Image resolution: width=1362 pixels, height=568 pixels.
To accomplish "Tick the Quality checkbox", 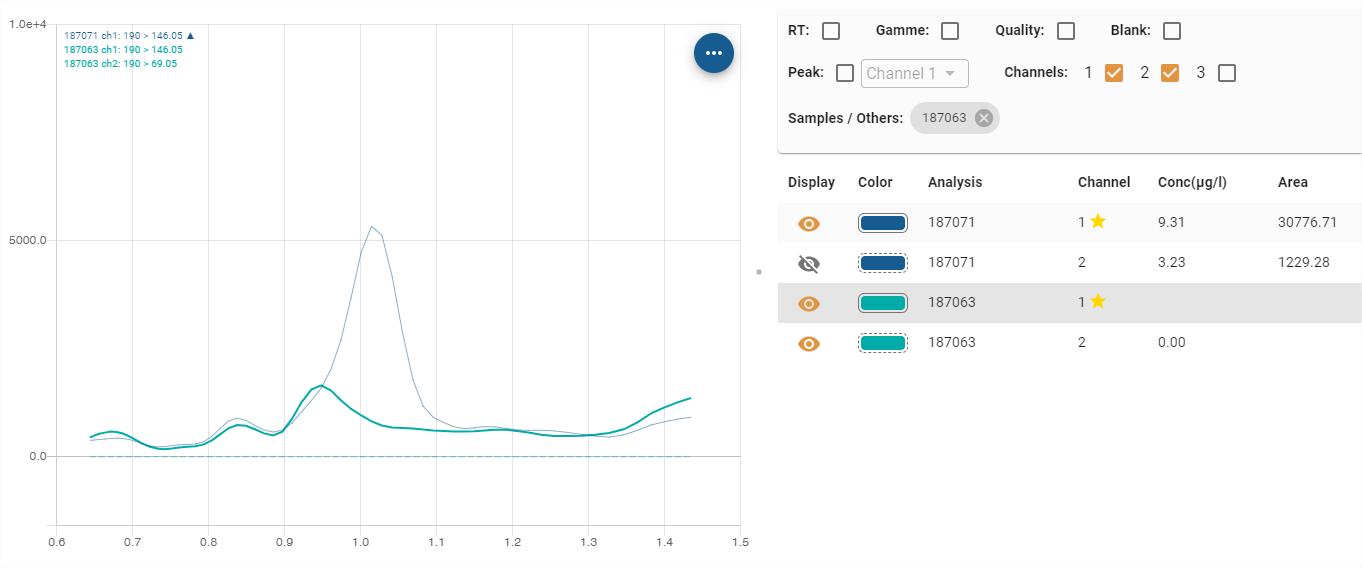I will 1066,31.
